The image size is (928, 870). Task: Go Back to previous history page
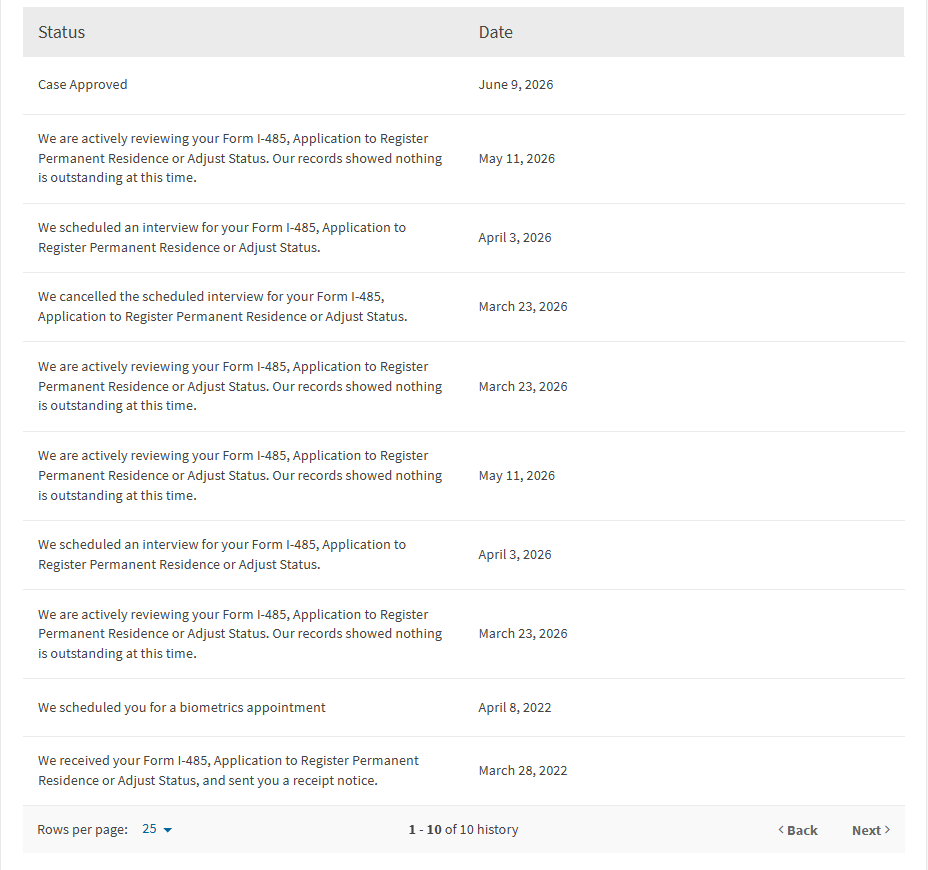coord(798,830)
